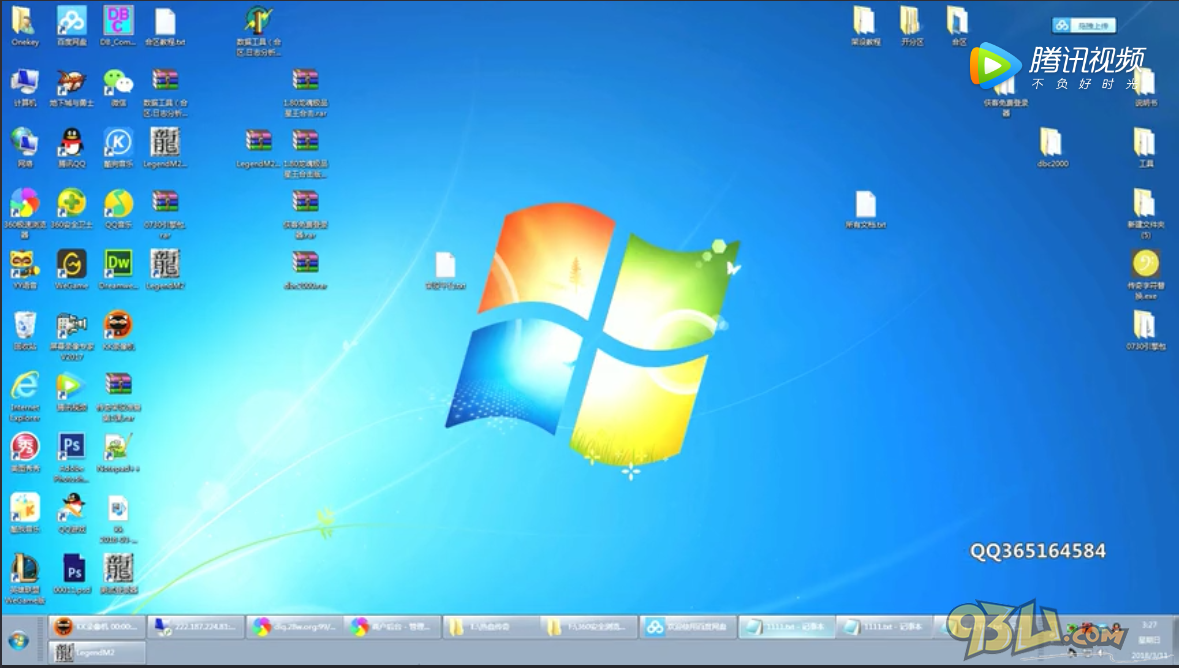The height and width of the screenshot is (668, 1179).
Task: Launch Internet Explorer from the desktop
Action: pyautogui.click(x=24, y=396)
